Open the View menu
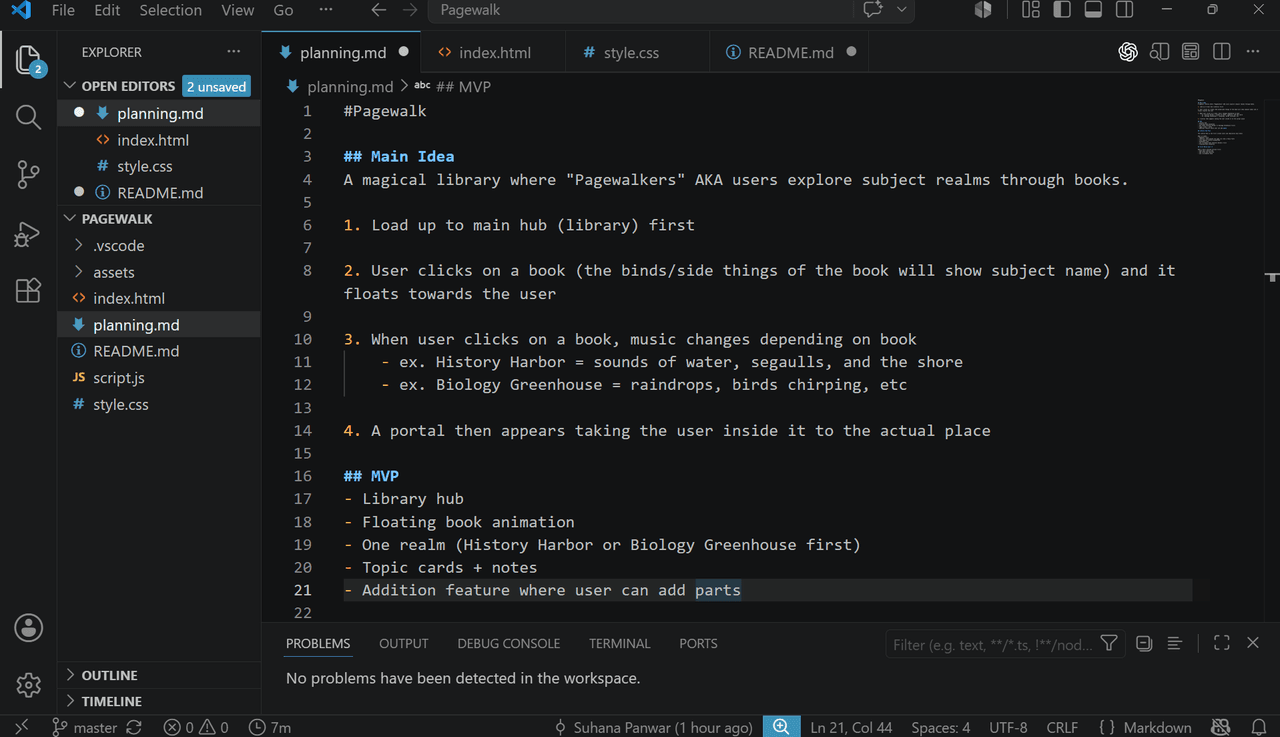This screenshot has width=1280, height=737. (237, 10)
